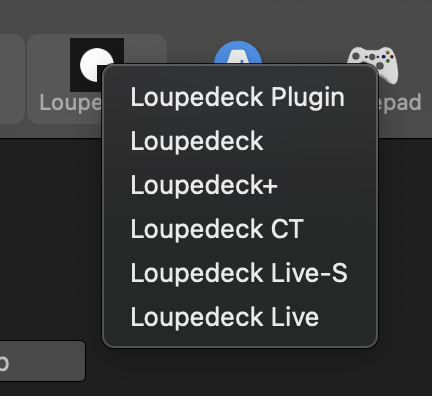Click the grey field at bottom left
Image resolution: width=432 pixels, height=396 pixels.
(x=42, y=361)
